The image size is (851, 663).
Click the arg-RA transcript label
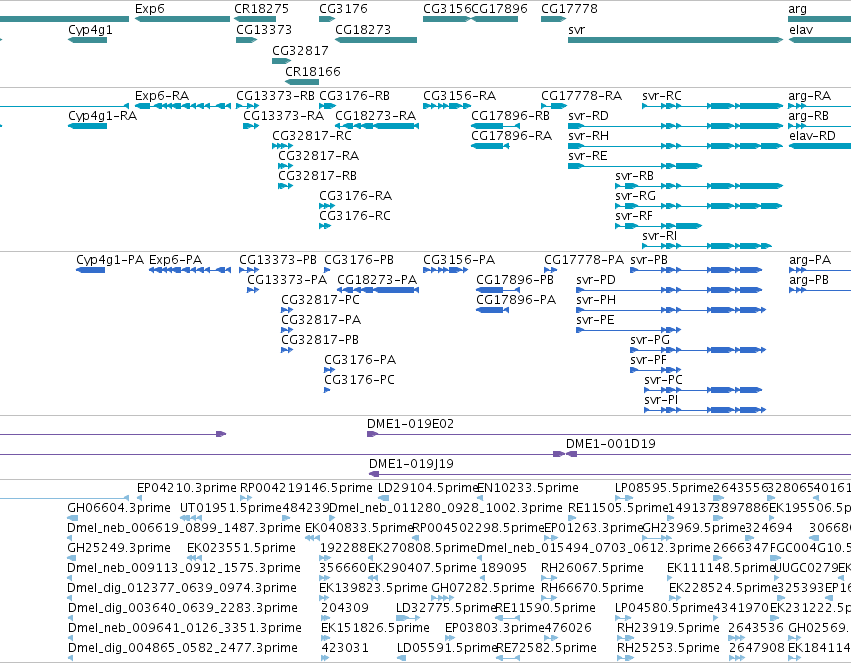coord(809,95)
